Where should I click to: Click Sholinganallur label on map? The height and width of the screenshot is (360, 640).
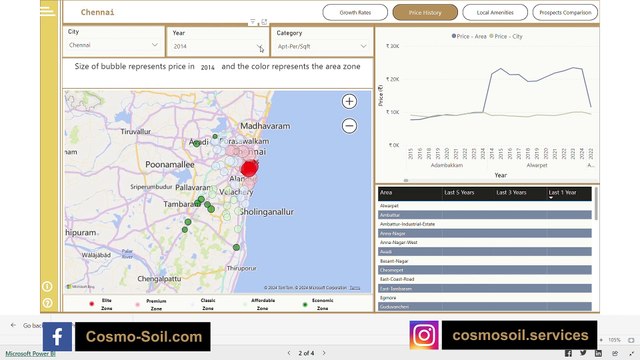pos(267,212)
